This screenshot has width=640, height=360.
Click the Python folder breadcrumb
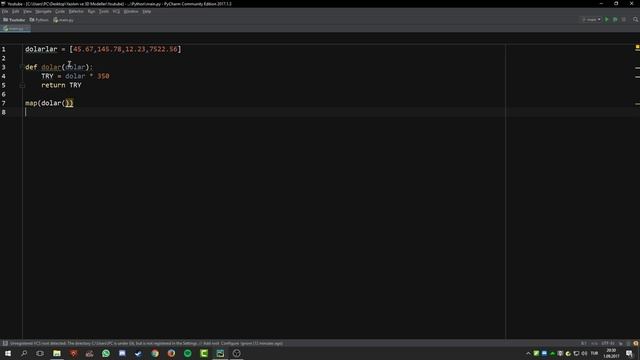tap(39, 20)
